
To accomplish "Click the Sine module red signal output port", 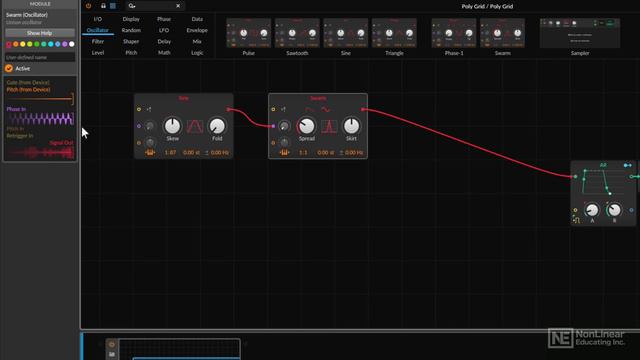I will [x=229, y=109].
